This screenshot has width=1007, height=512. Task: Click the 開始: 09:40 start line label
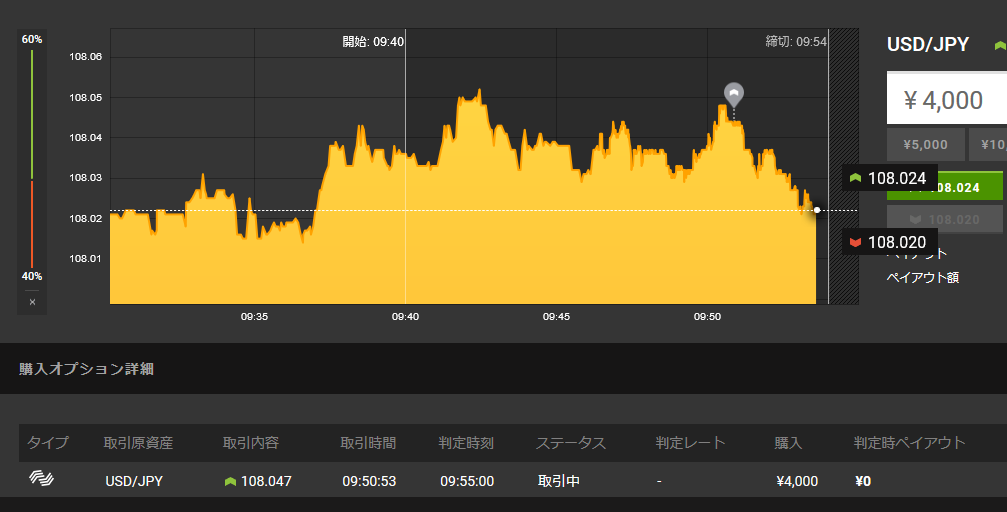click(373, 42)
